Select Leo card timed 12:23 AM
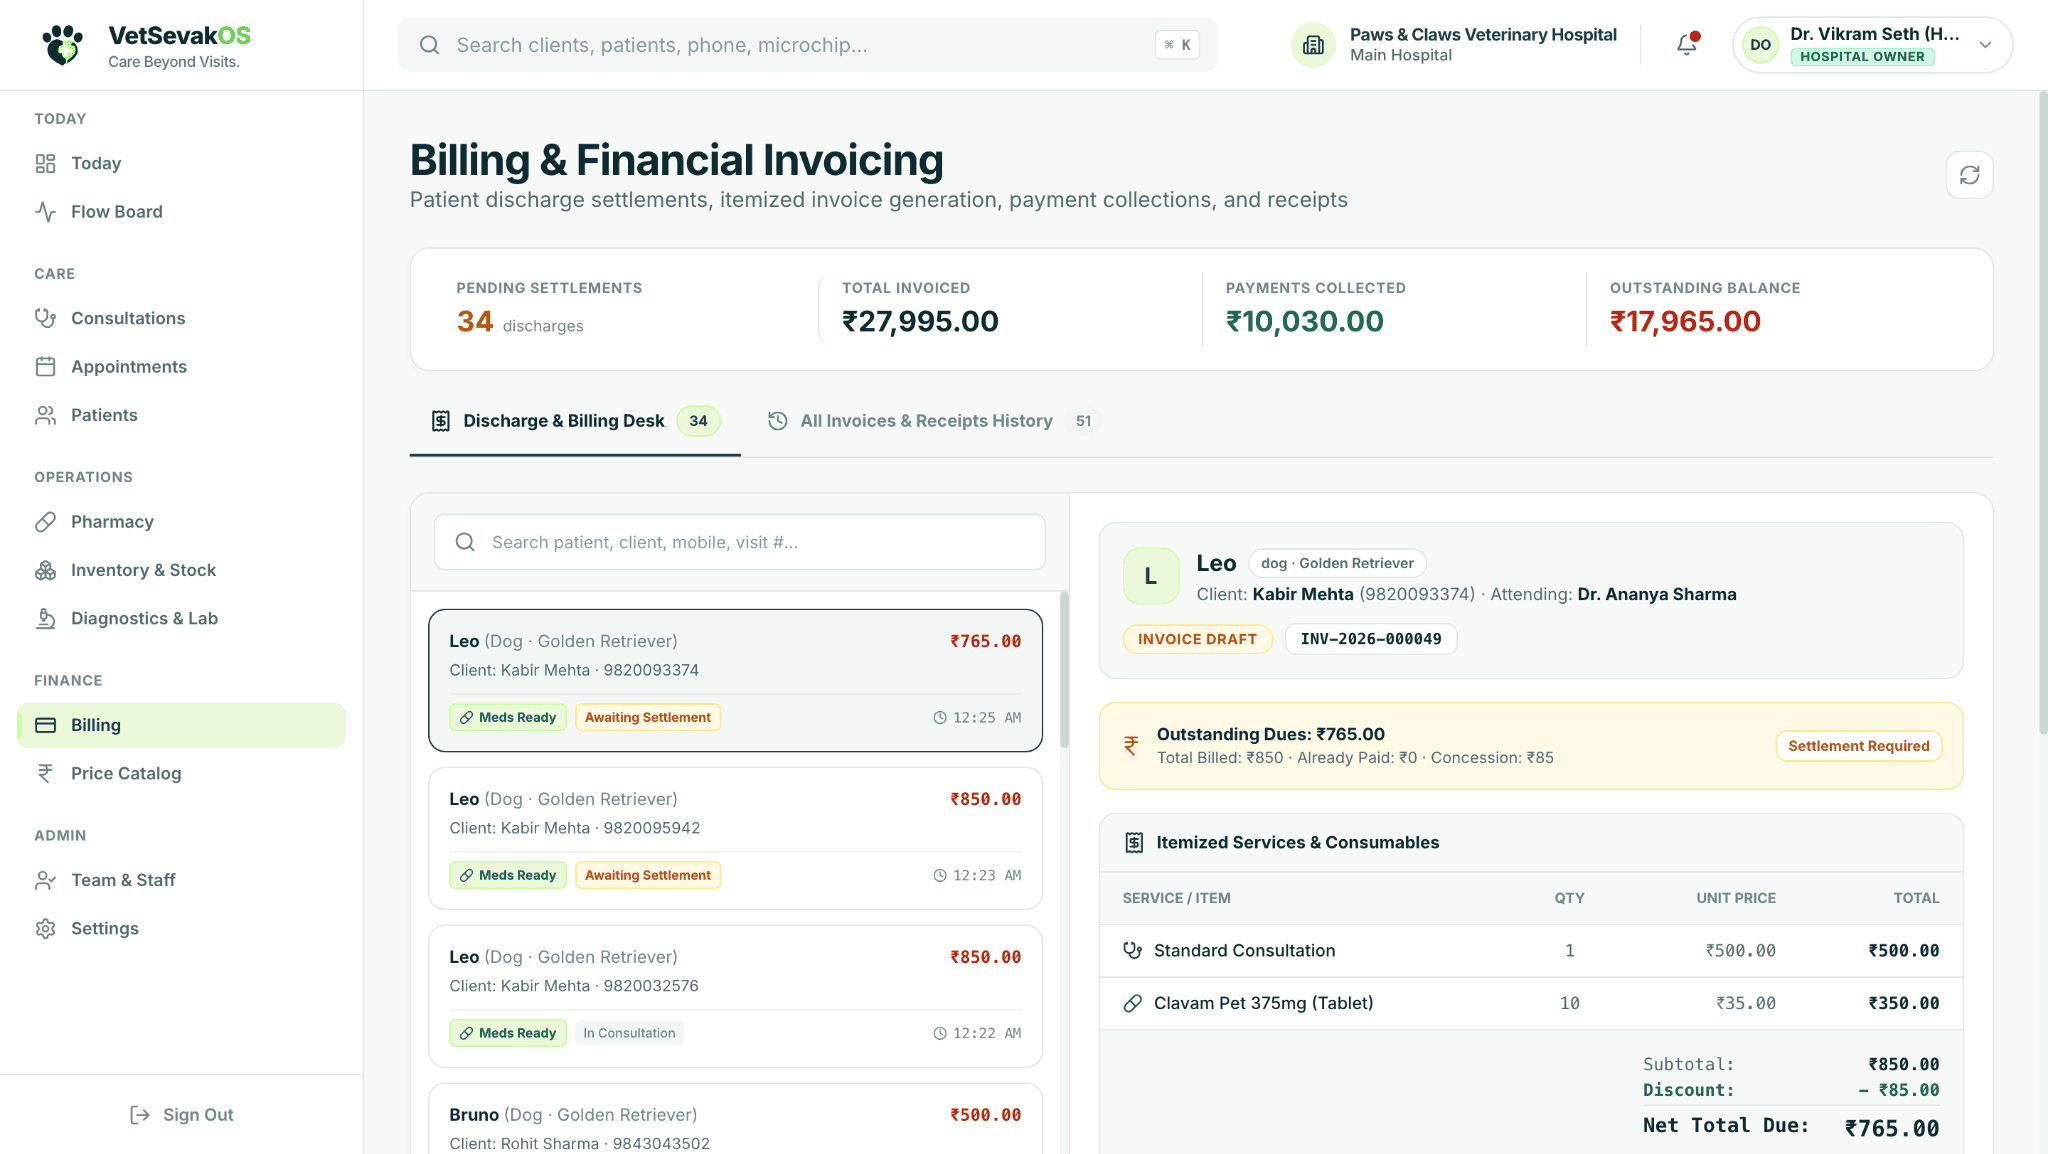The height and width of the screenshot is (1154, 2048). [x=735, y=838]
